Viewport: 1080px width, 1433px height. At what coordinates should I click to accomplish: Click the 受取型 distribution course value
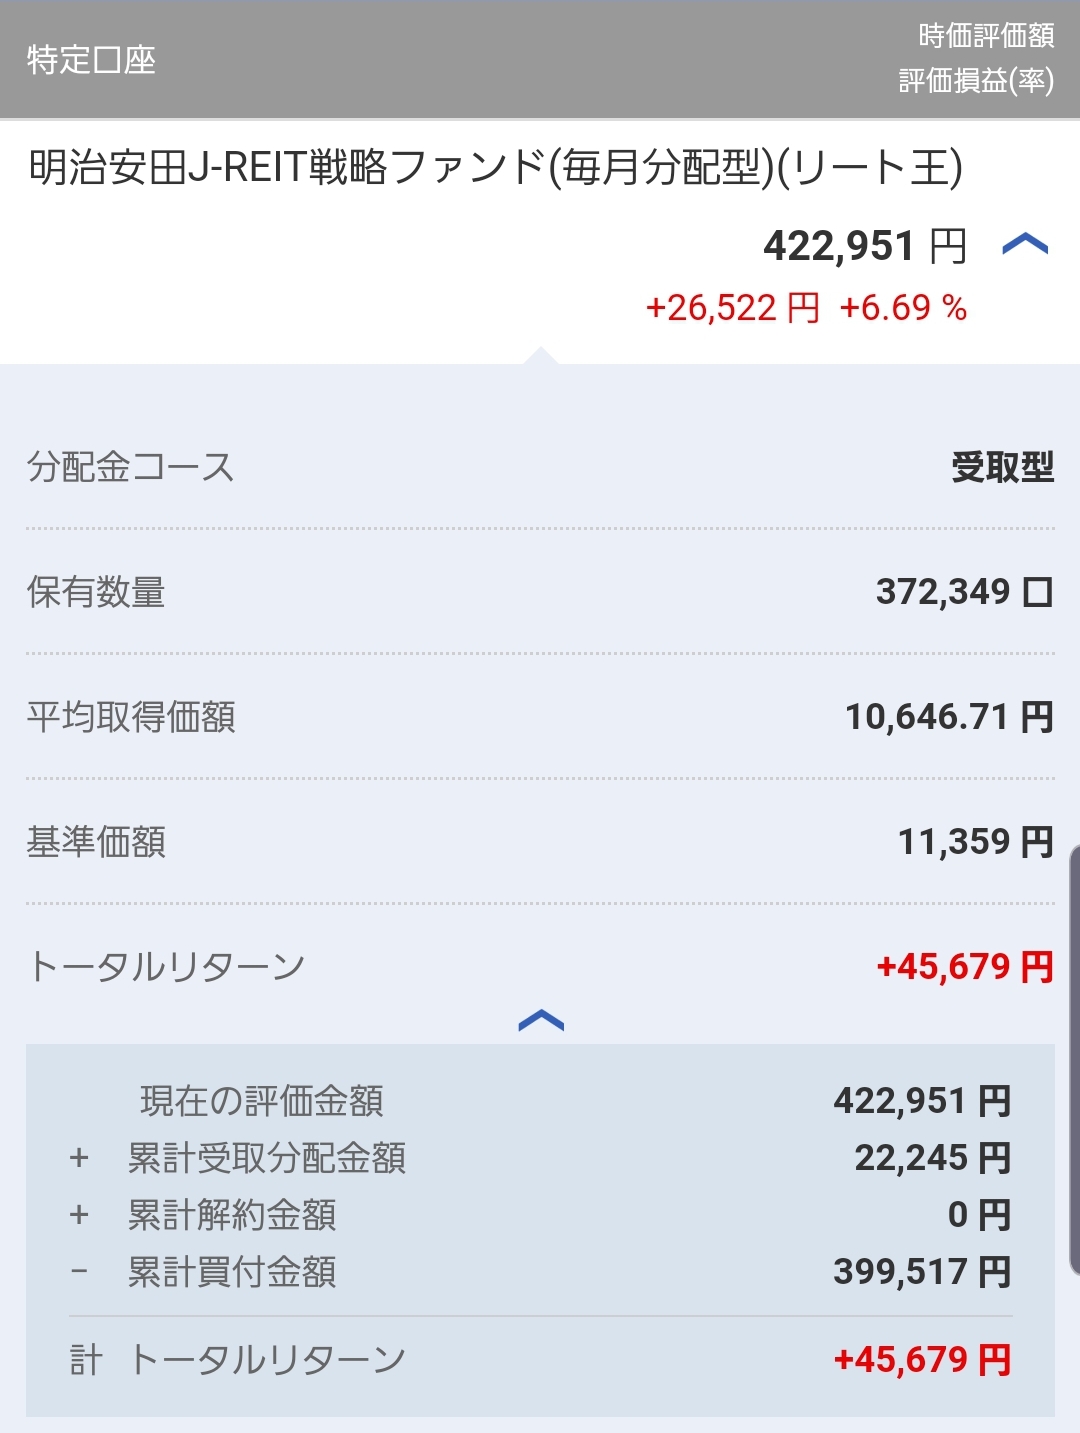pos(1002,467)
